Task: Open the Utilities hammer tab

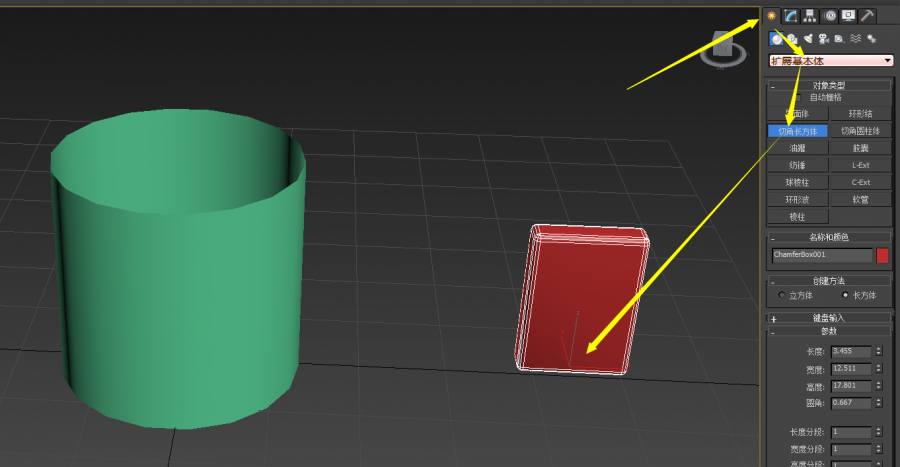Action: [x=867, y=15]
